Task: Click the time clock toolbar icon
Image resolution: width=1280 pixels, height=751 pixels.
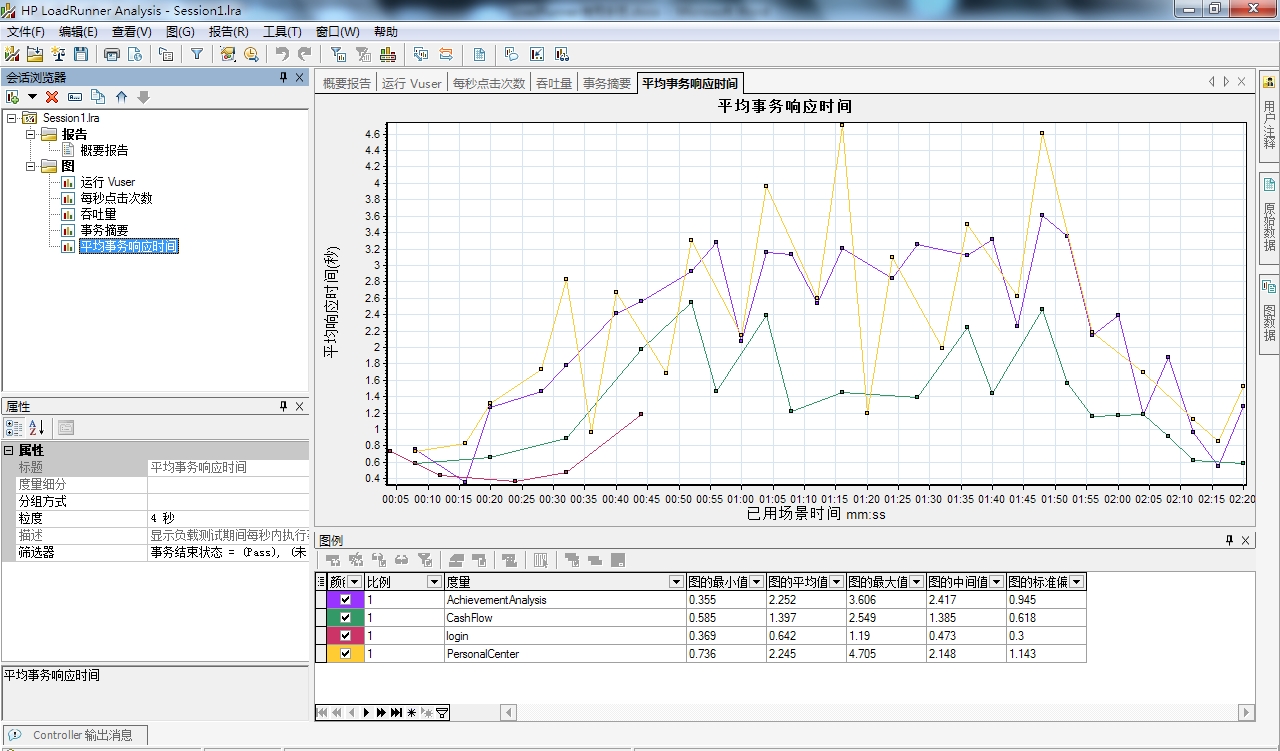Action: pos(251,54)
